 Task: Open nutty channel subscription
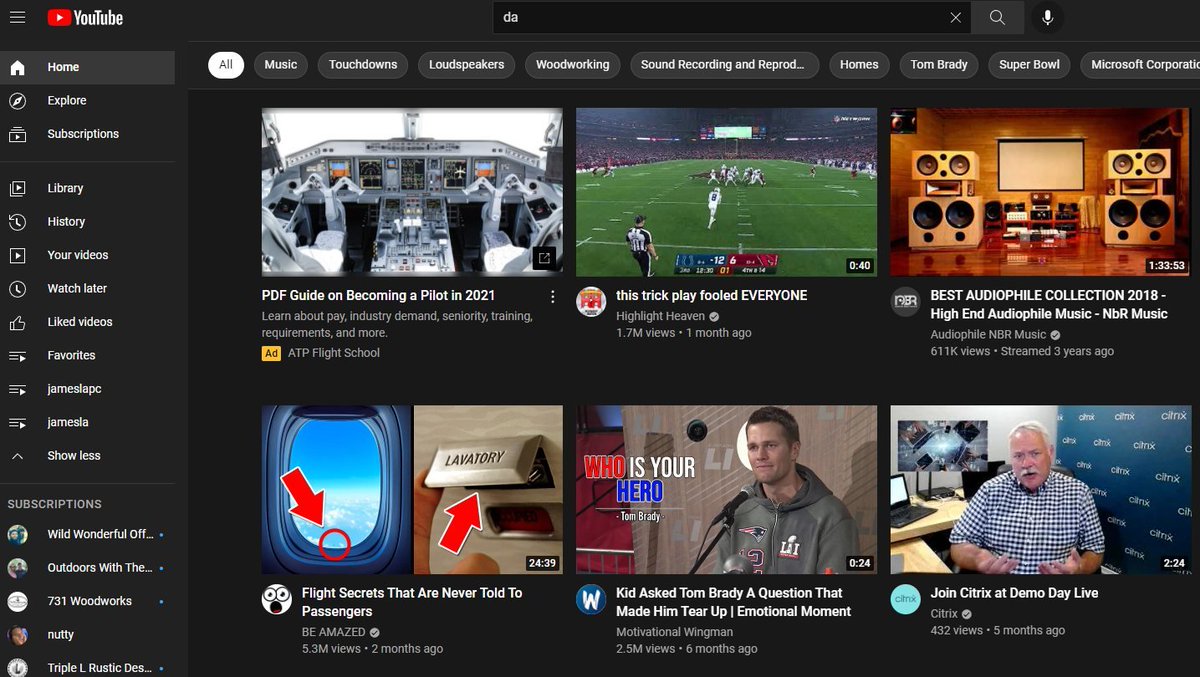click(x=87, y=634)
